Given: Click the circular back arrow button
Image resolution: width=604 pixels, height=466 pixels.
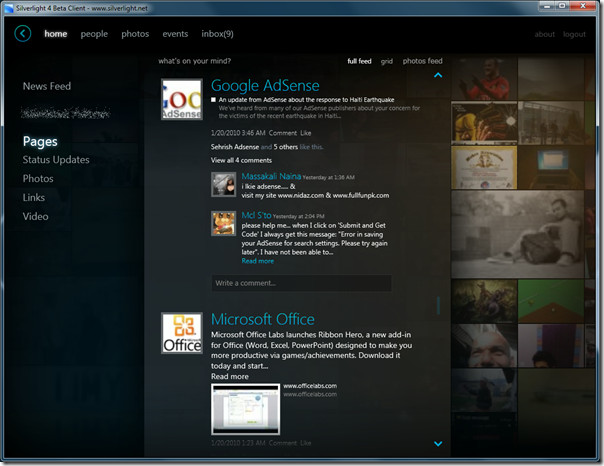Looking at the screenshot, I should pos(23,34).
